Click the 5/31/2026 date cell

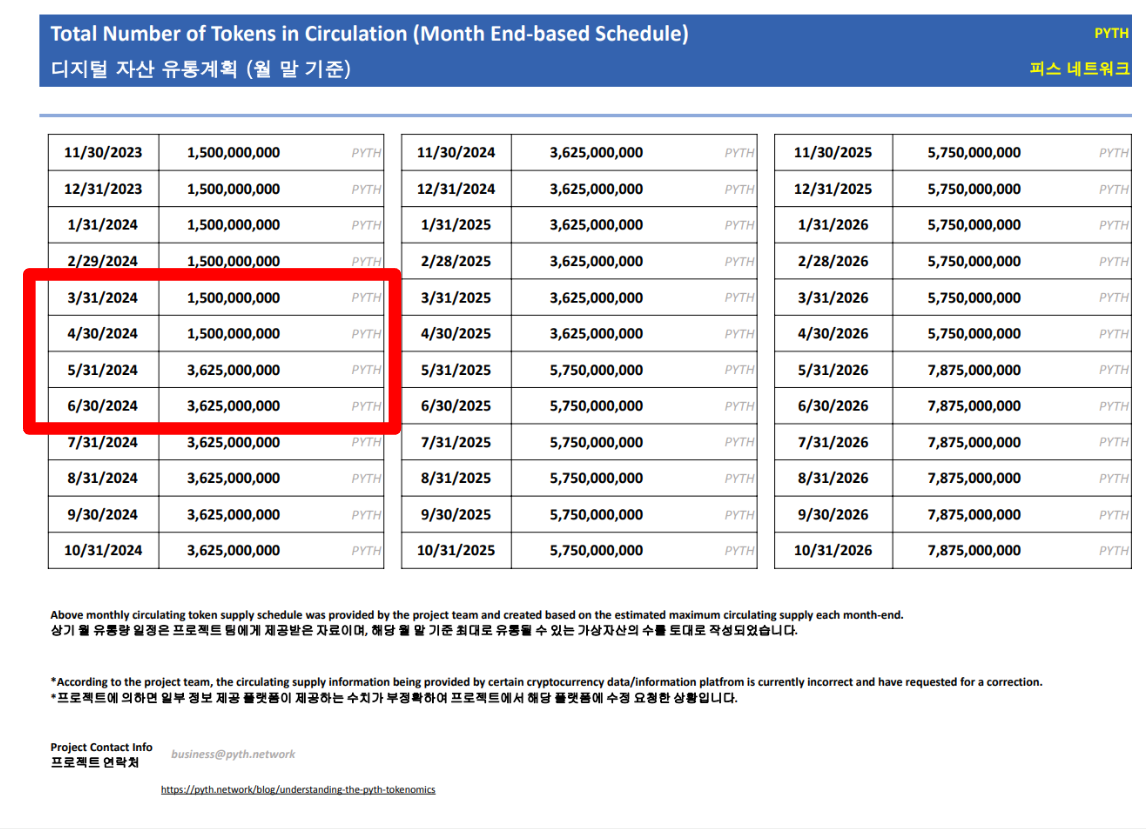click(x=833, y=370)
